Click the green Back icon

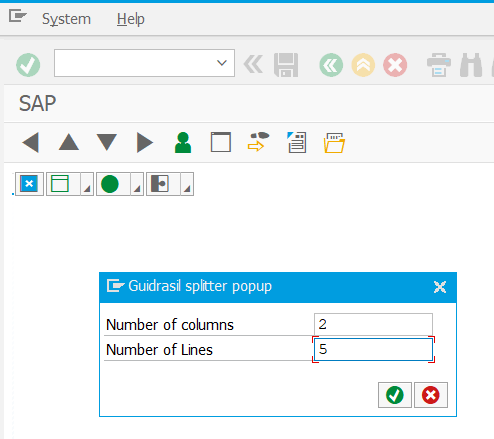tap(331, 65)
